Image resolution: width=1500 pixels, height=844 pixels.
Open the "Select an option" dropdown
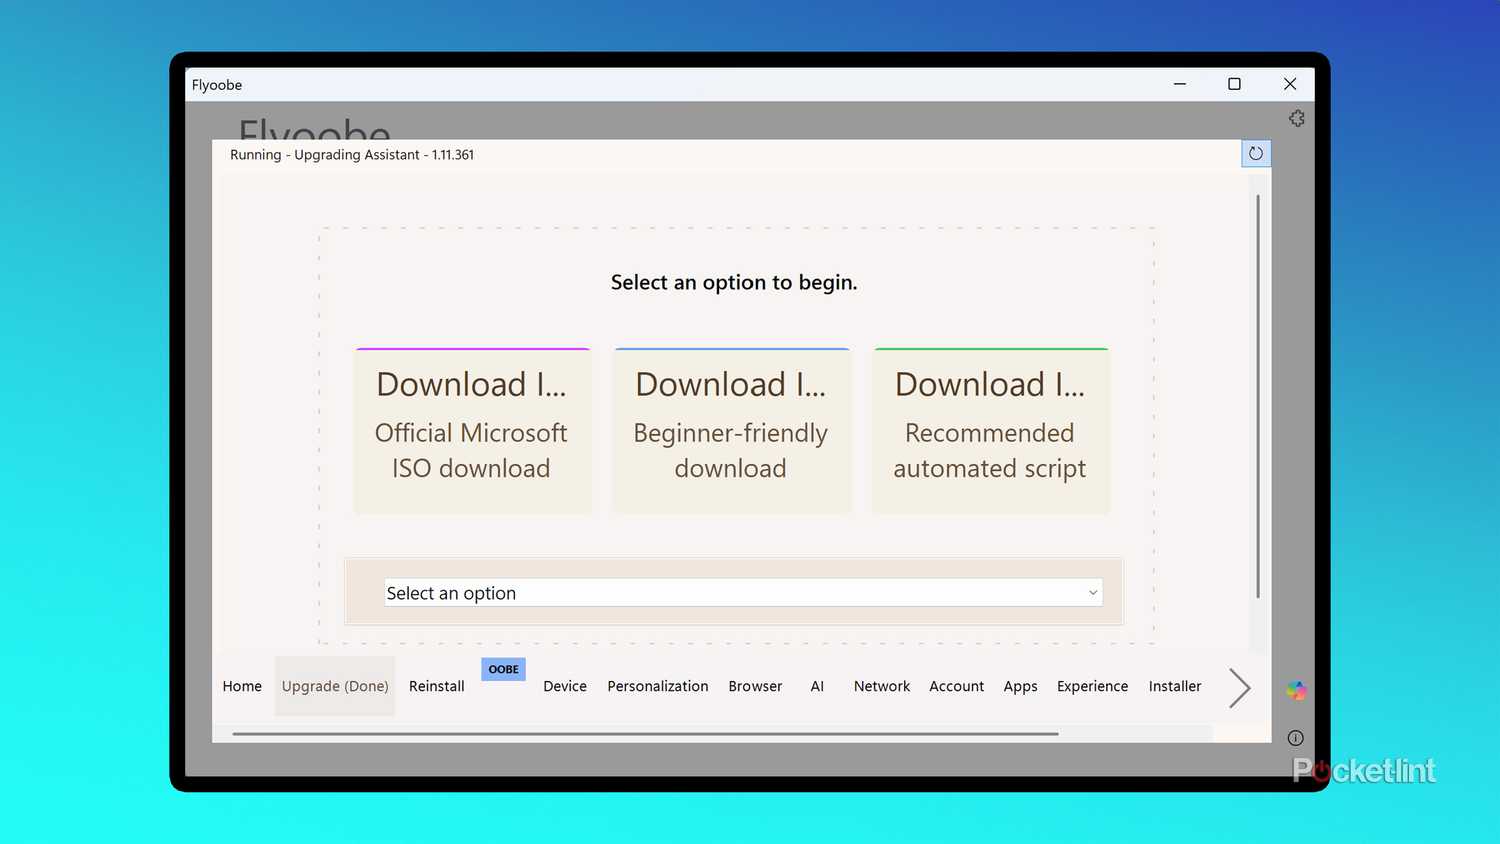pyautogui.click(x=742, y=592)
